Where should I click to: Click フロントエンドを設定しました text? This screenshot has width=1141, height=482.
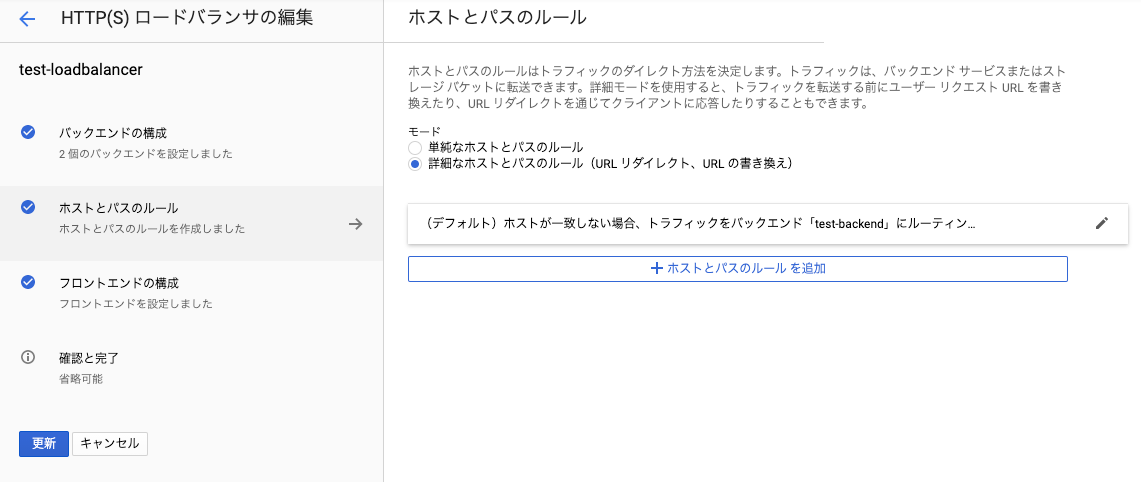(x=135, y=304)
